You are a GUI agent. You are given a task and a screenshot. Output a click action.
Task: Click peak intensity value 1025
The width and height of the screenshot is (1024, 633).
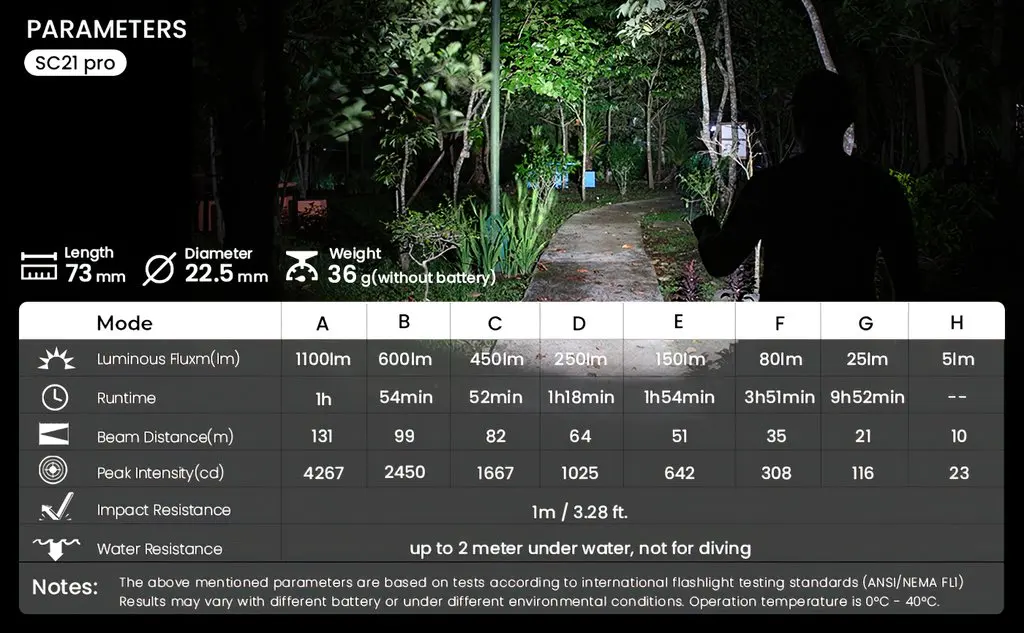580,474
